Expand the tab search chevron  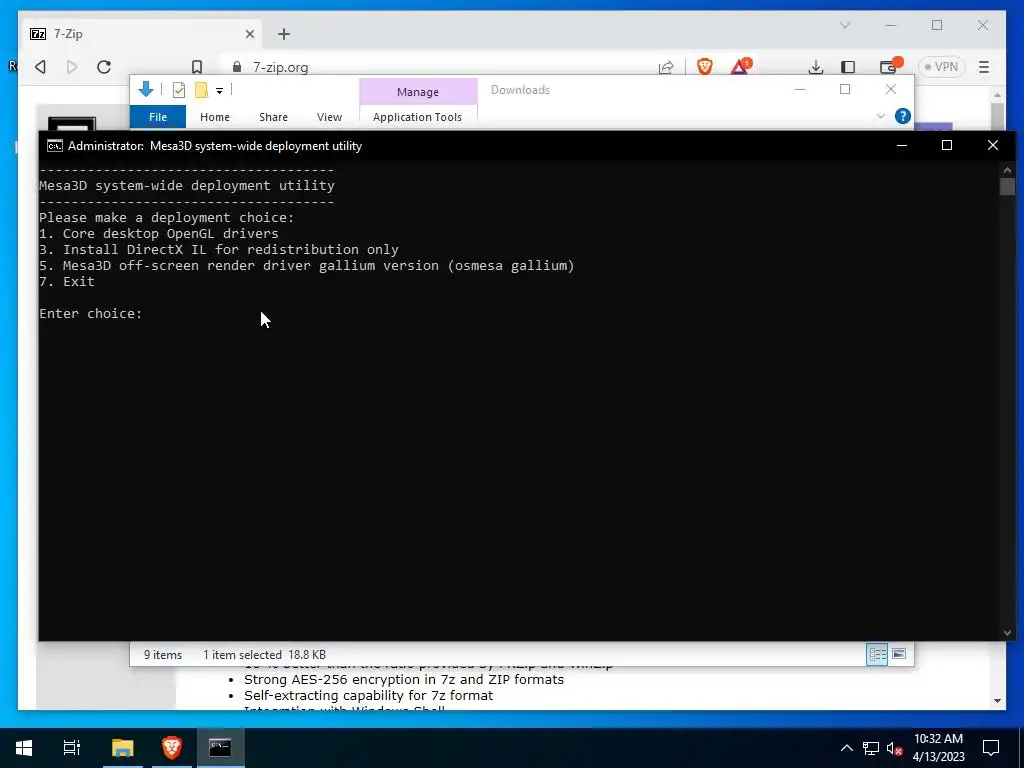pos(844,25)
